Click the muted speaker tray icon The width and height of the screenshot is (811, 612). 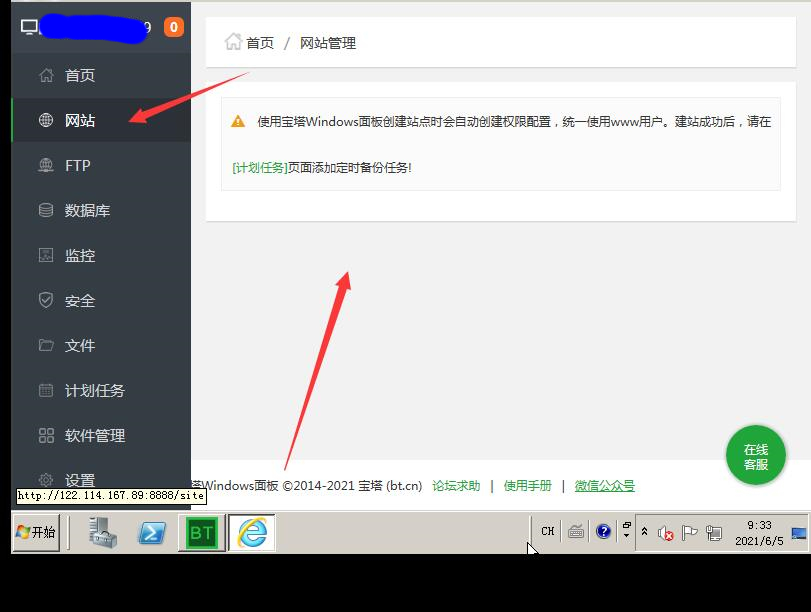pos(666,533)
